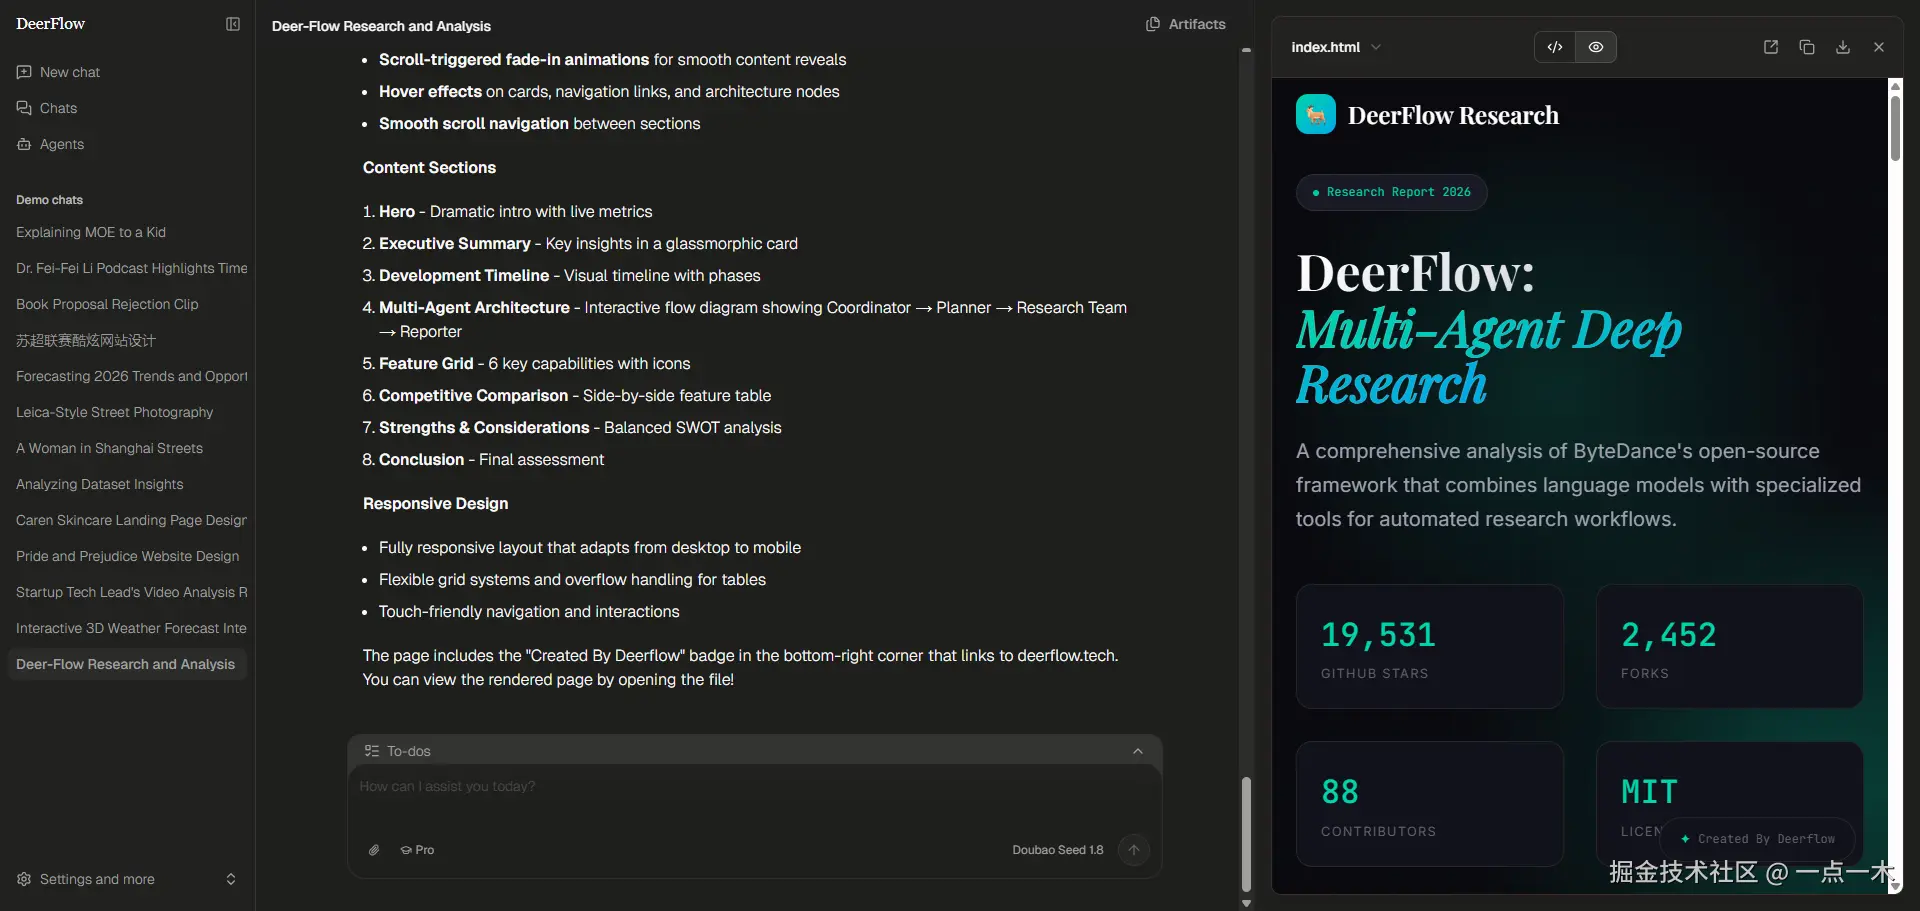Open Pride and Prejudice Website Design chat

click(x=127, y=556)
